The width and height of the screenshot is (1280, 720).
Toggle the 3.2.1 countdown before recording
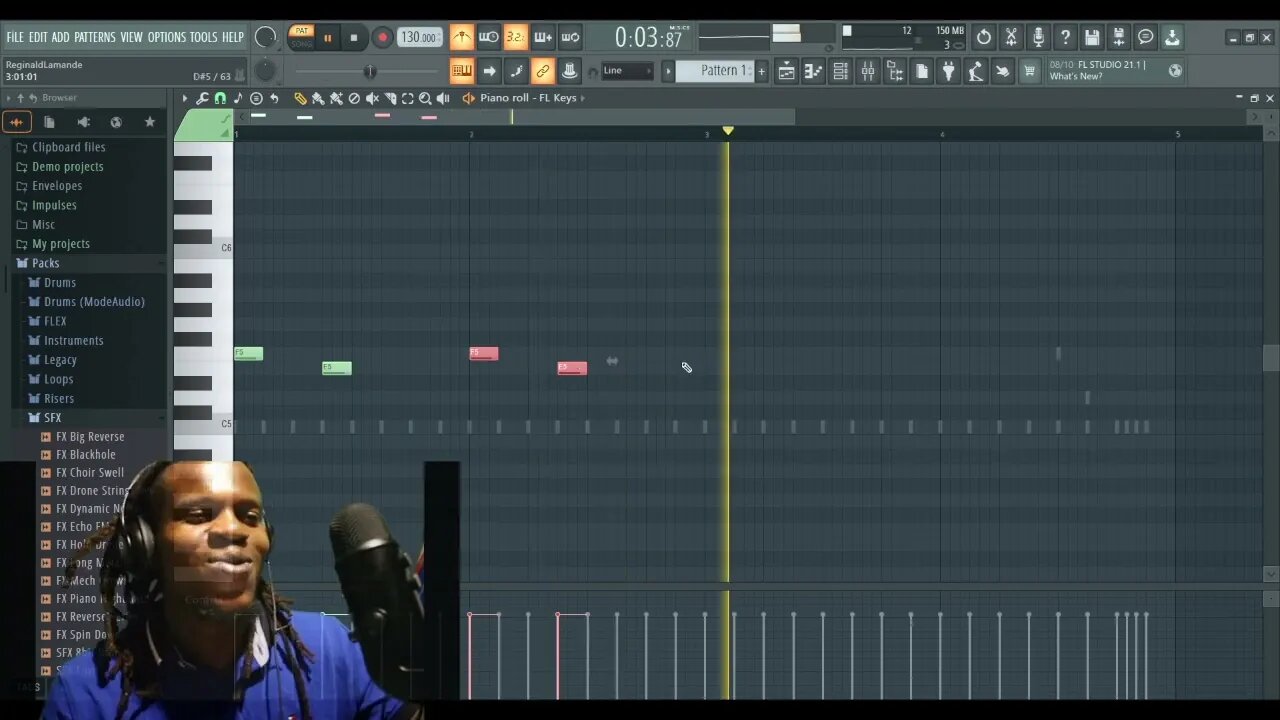pos(515,37)
